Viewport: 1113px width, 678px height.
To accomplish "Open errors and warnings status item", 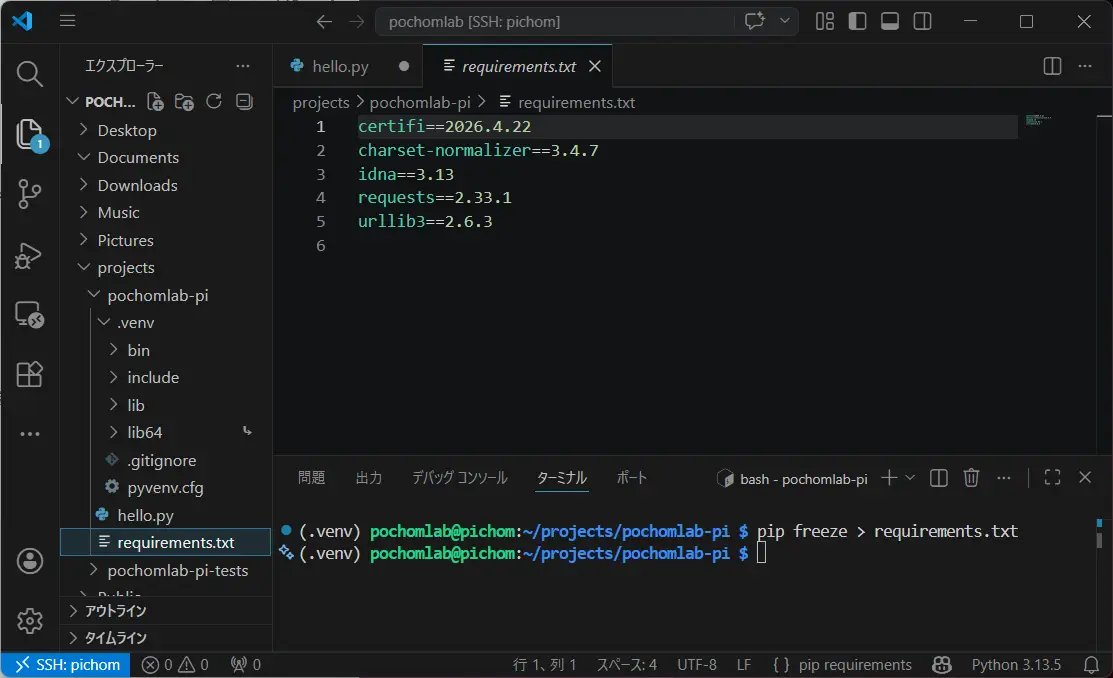I will 175,665.
